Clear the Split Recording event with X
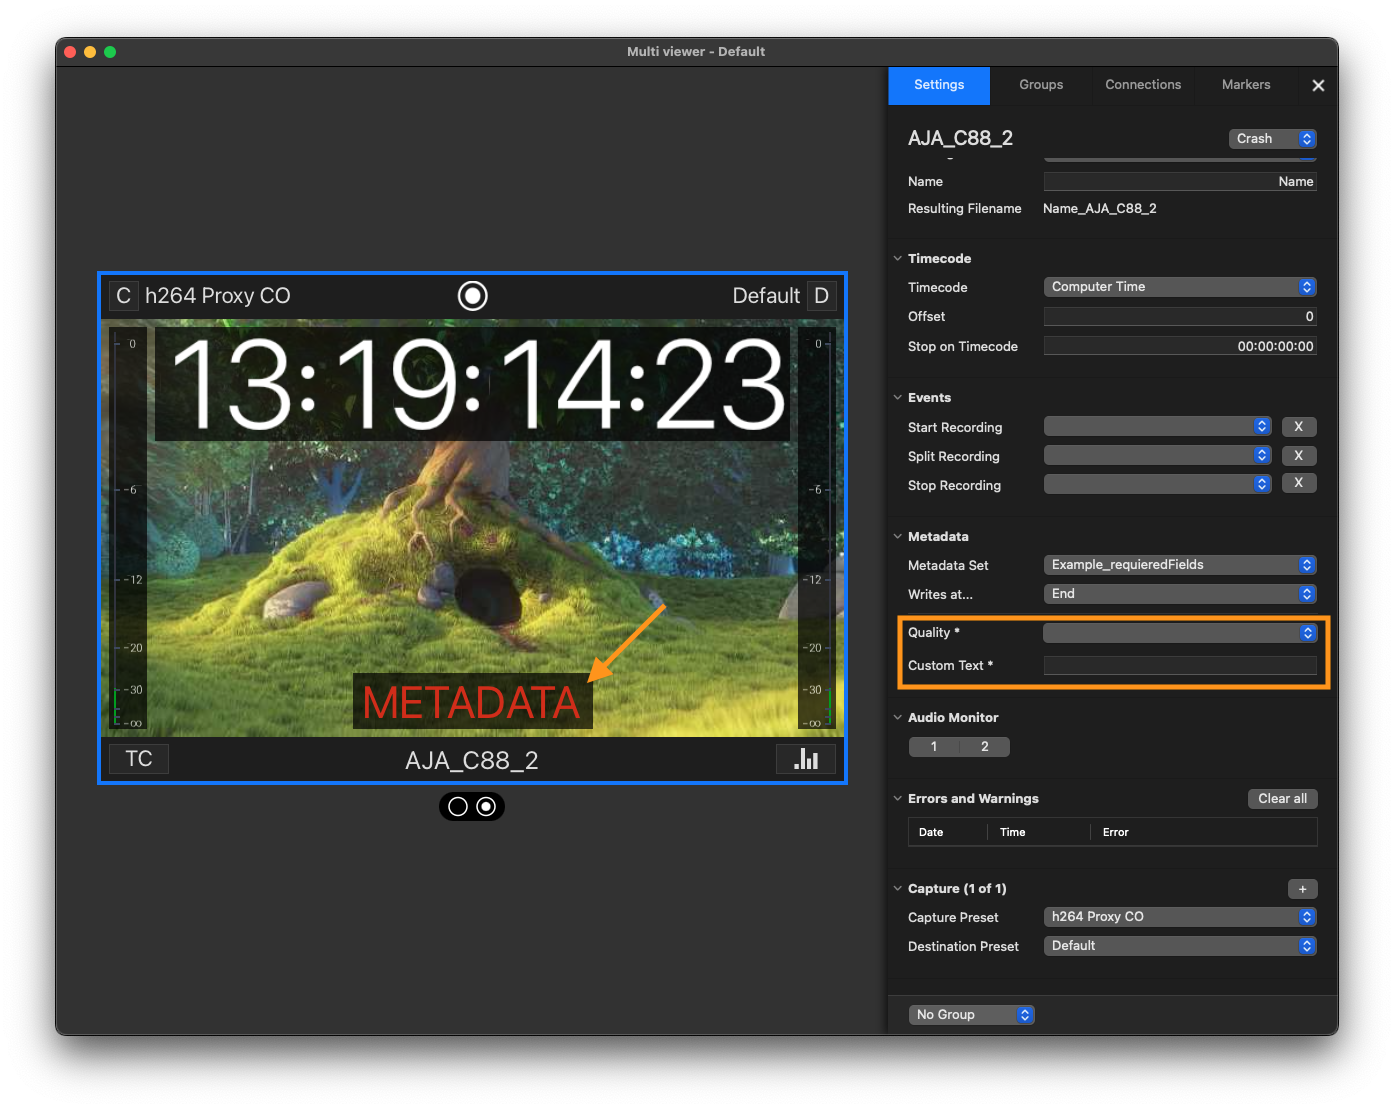Screen dimensions: 1394x1109 pos(1299,455)
